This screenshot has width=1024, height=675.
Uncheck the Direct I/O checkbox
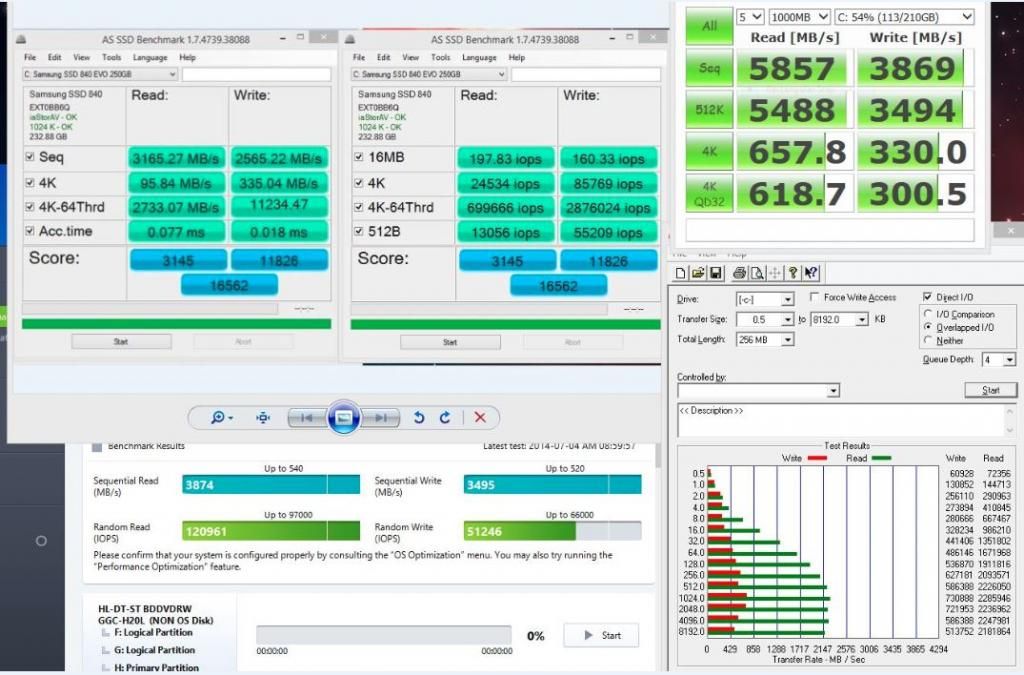[927, 297]
